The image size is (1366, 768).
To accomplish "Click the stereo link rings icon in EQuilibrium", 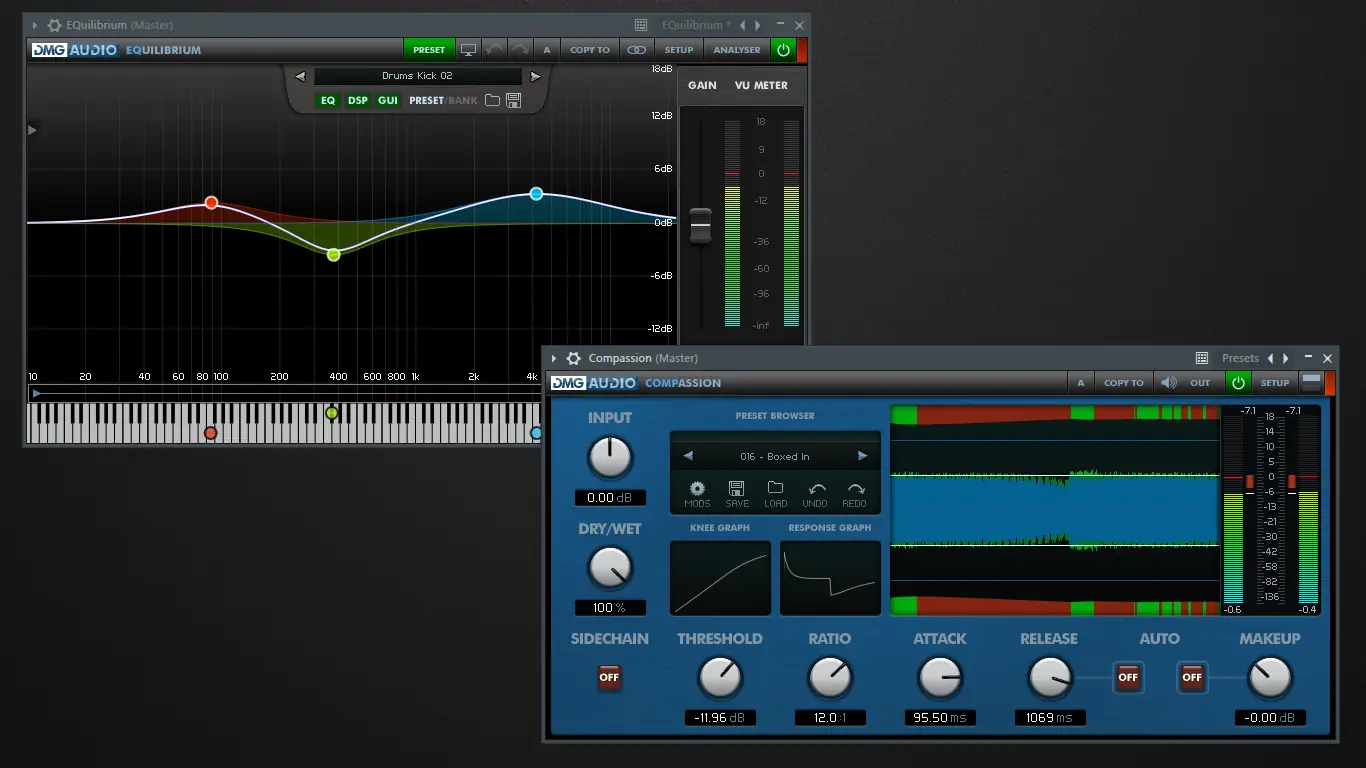I will click(636, 50).
